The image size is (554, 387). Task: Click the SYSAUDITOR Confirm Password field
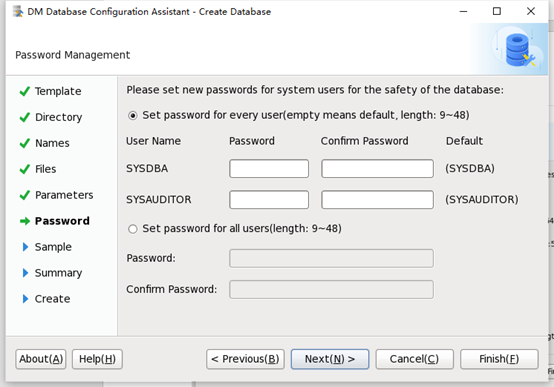click(377, 200)
